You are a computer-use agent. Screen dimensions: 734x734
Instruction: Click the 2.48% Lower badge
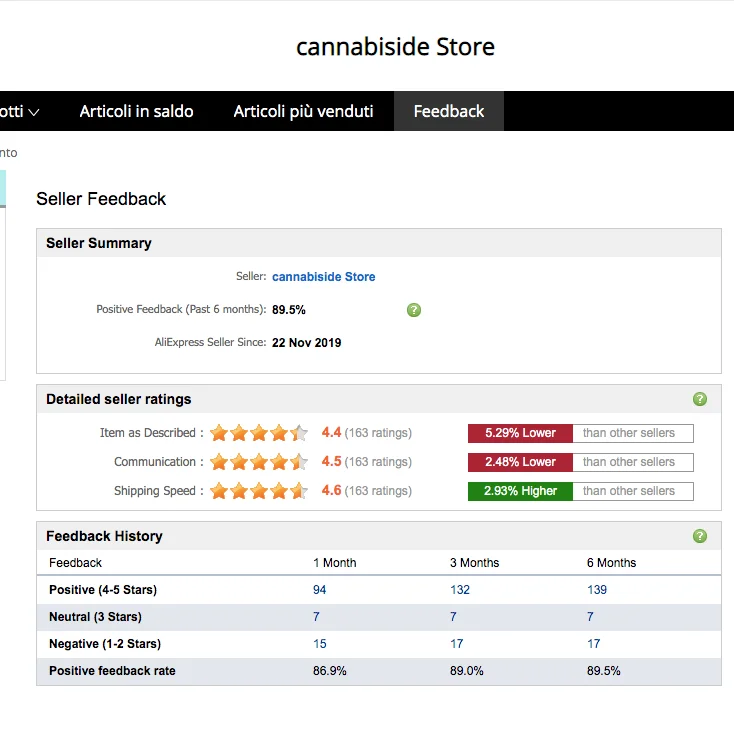tap(520, 462)
